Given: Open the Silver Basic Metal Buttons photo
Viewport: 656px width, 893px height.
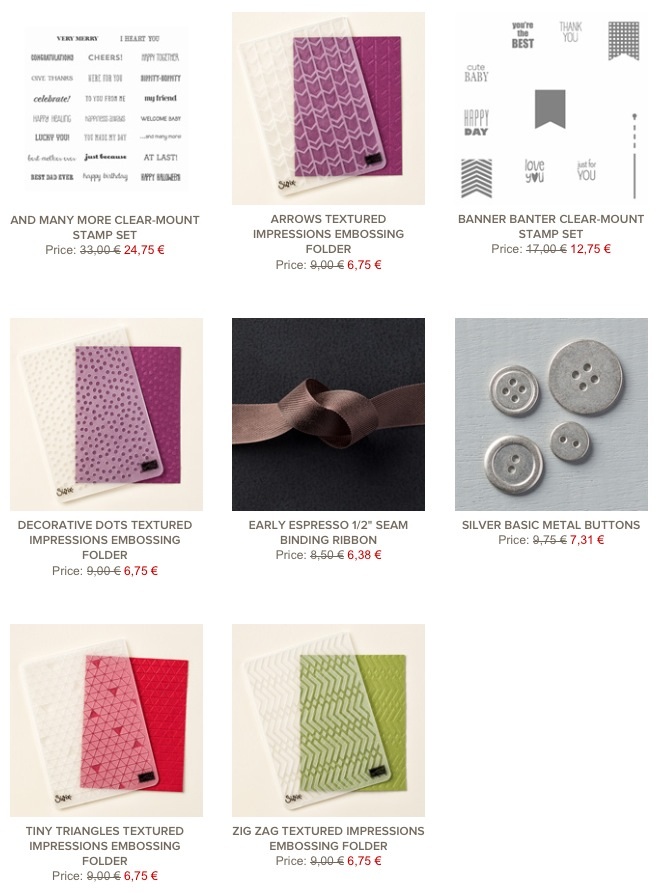Looking at the screenshot, I should tap(551, 414).
